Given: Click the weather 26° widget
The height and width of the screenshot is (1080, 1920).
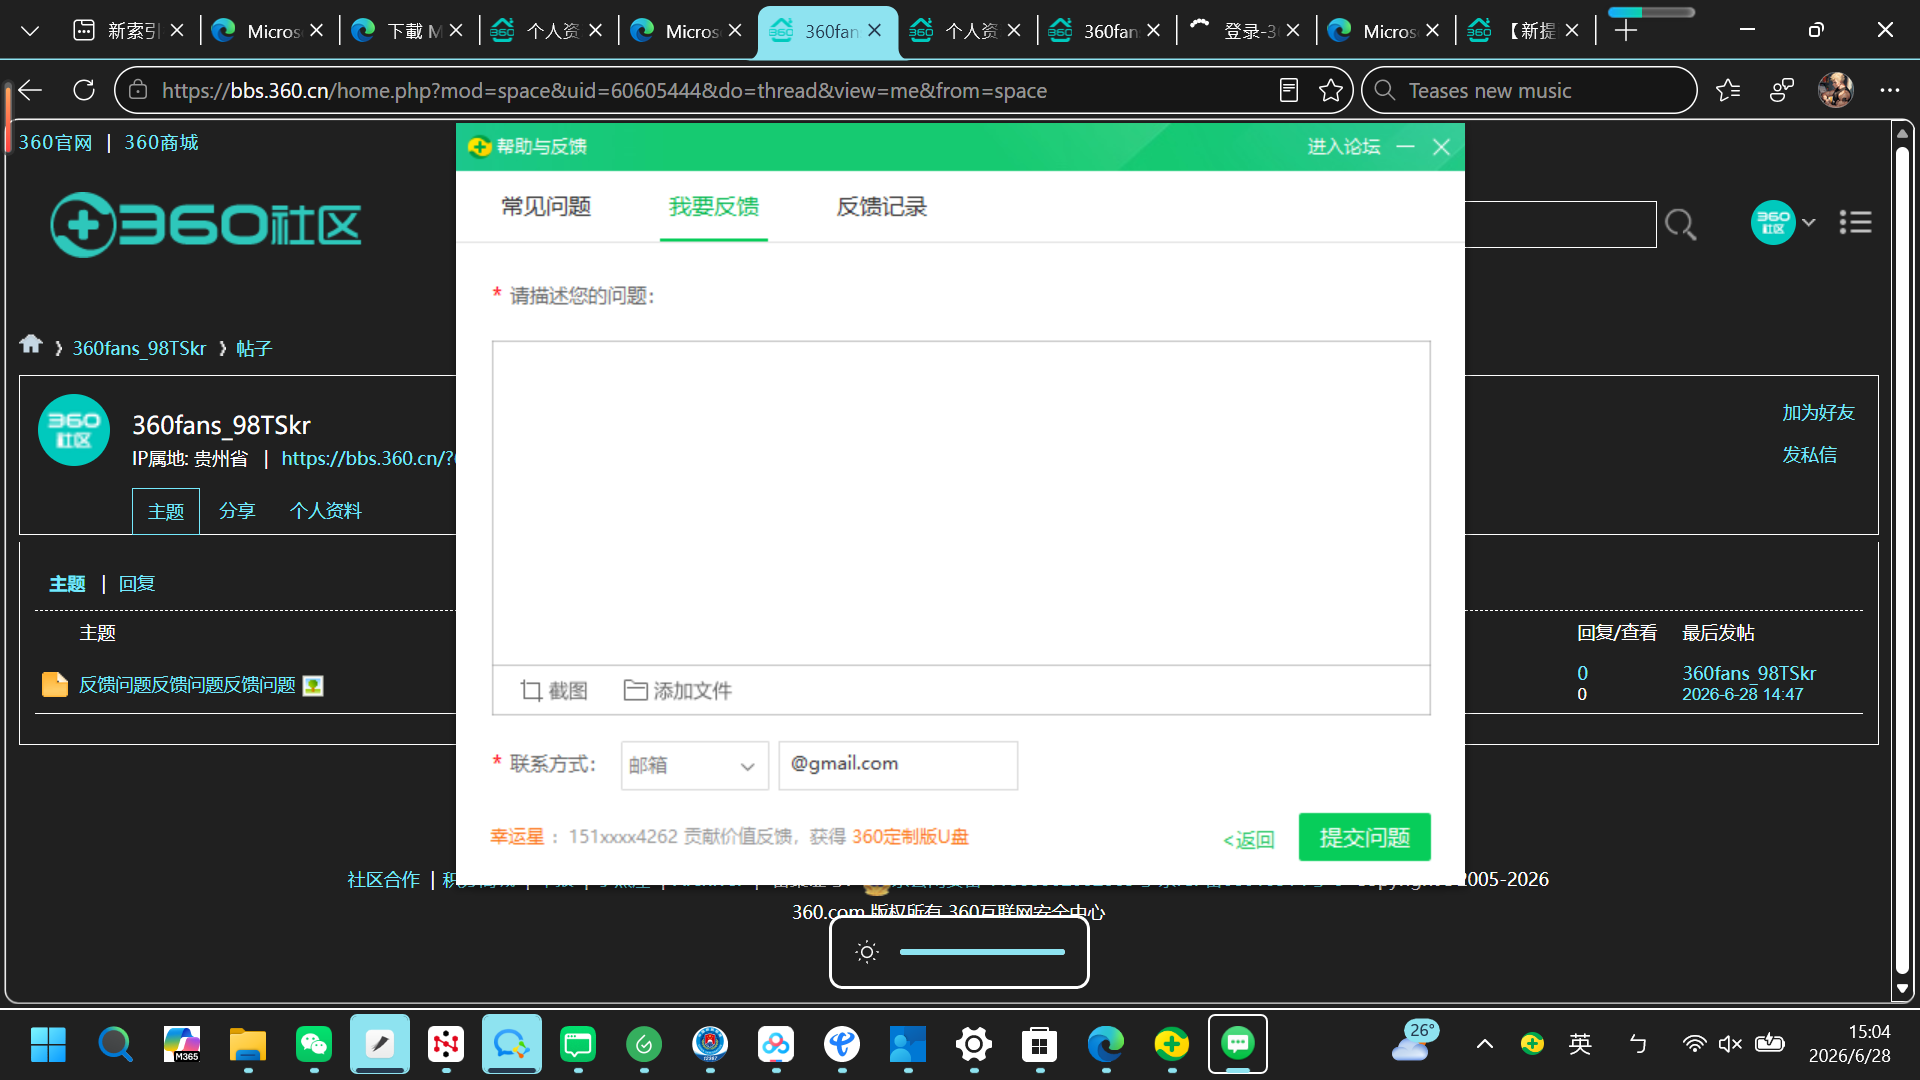Looking at the screenshot, I should coord(1414,1041).
